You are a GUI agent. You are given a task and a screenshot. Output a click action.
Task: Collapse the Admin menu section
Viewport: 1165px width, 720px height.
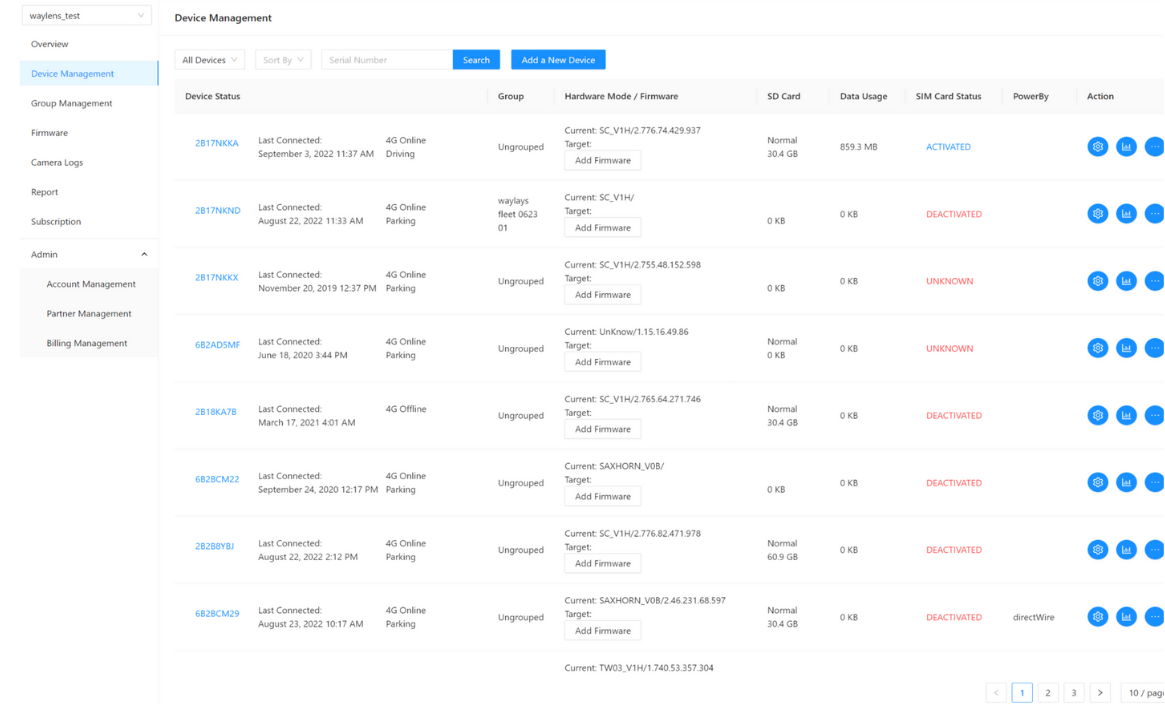pos(89,254)
